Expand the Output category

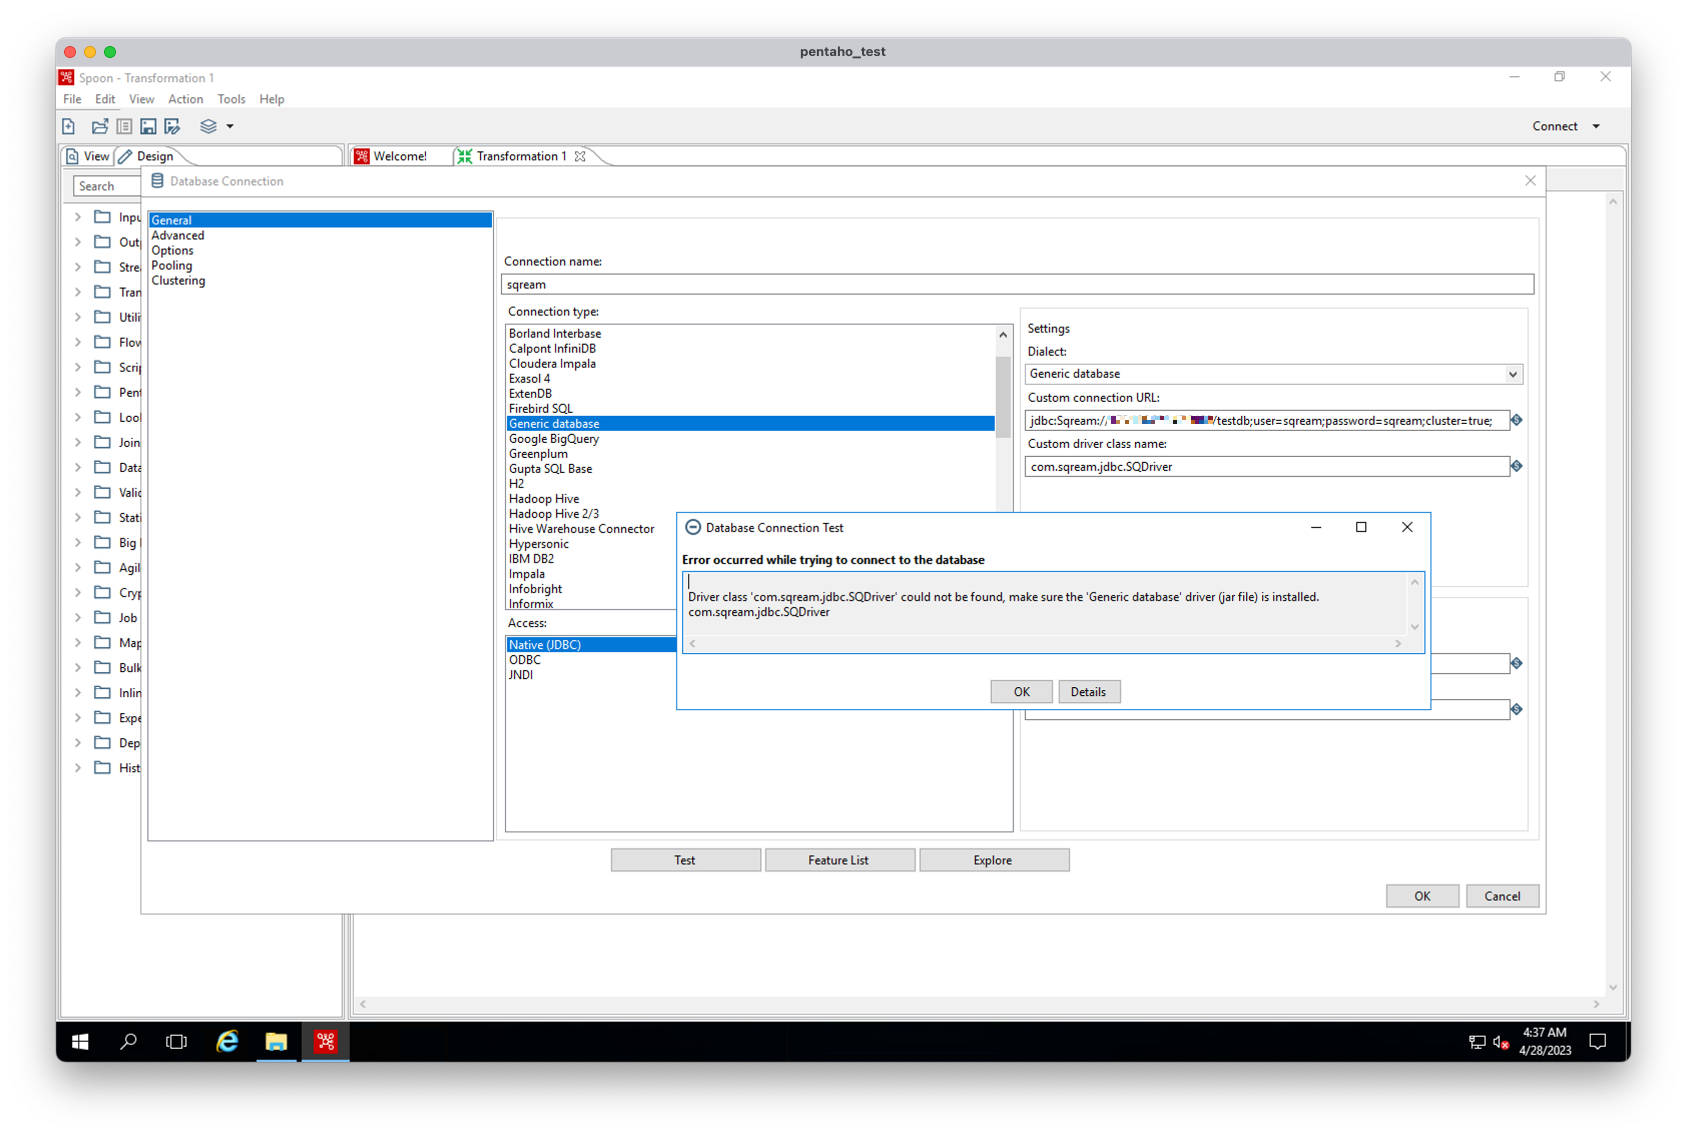click(78, 242)
